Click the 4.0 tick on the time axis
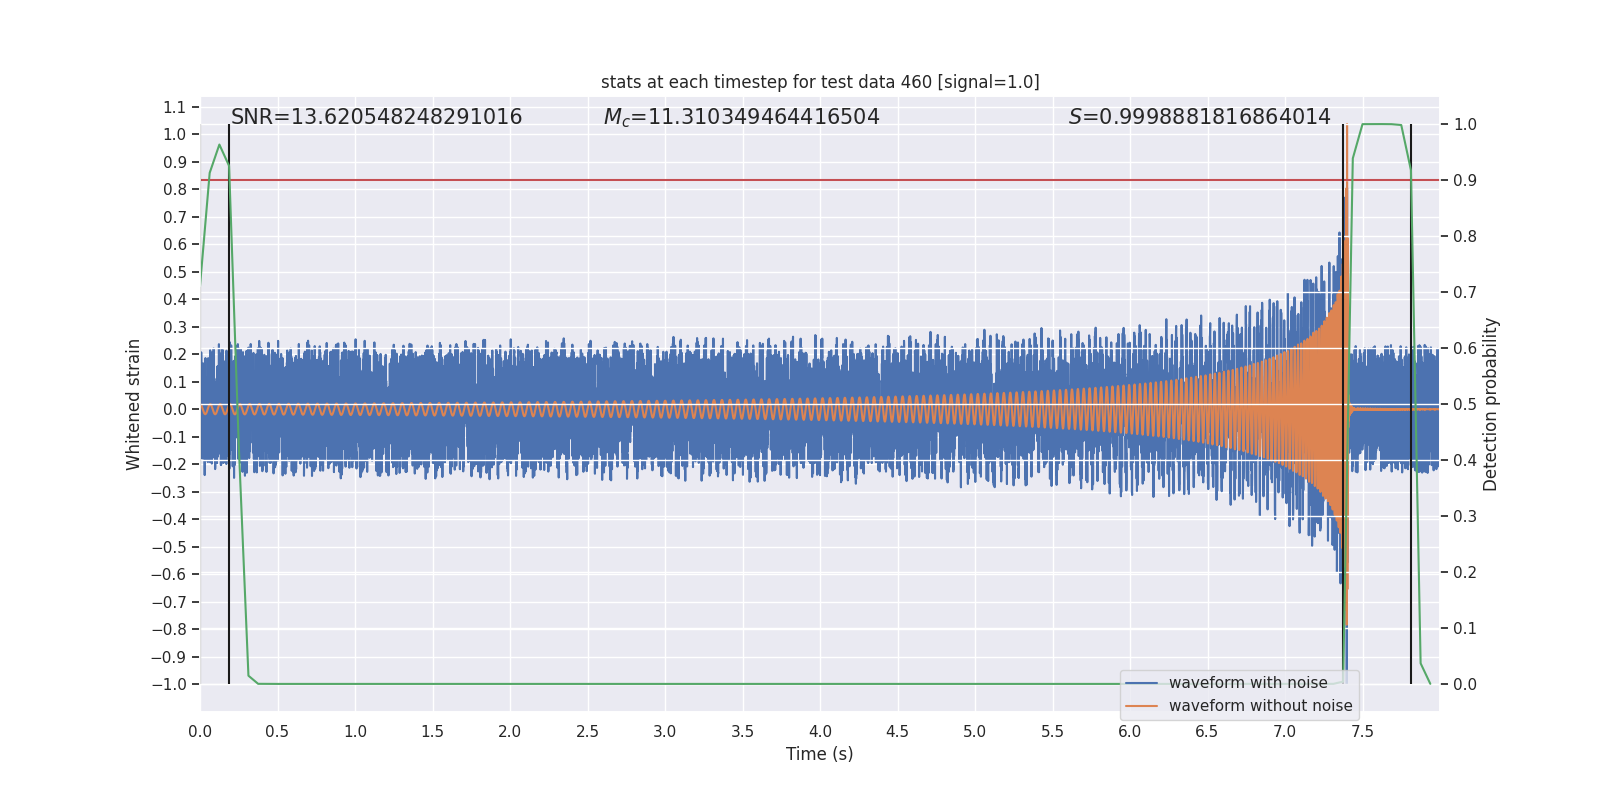The width and height of the screenshot is (1600, 800). click(x=820, y=731)
